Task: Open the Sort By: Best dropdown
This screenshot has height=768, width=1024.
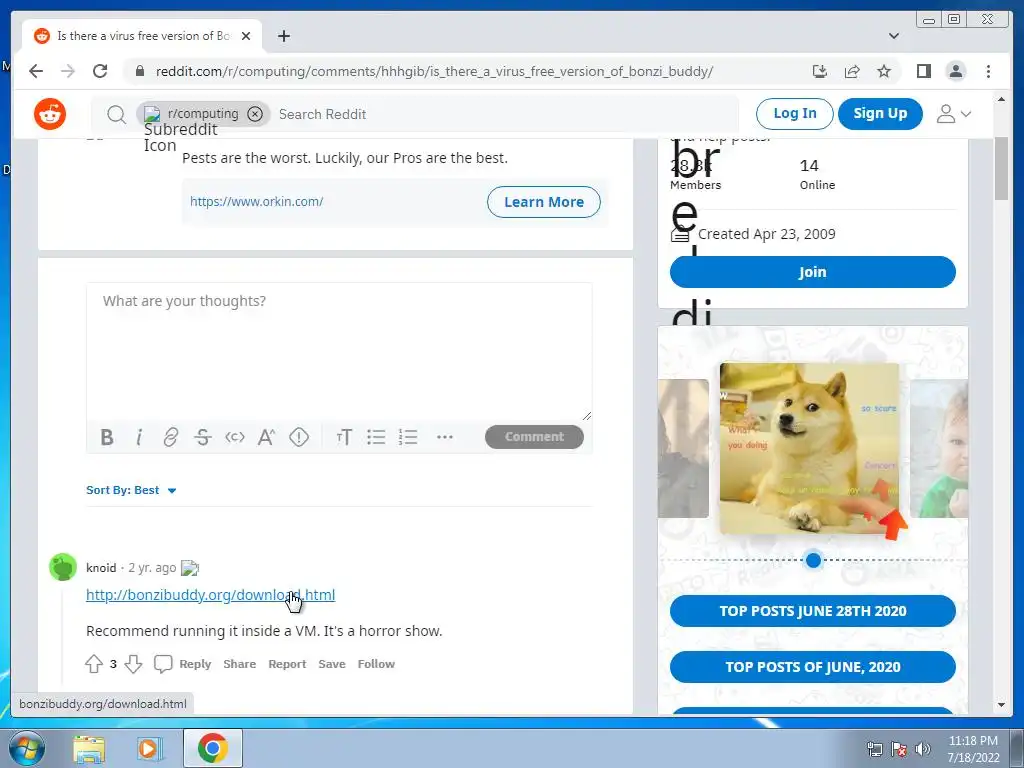Action: [x=131, y=490]
